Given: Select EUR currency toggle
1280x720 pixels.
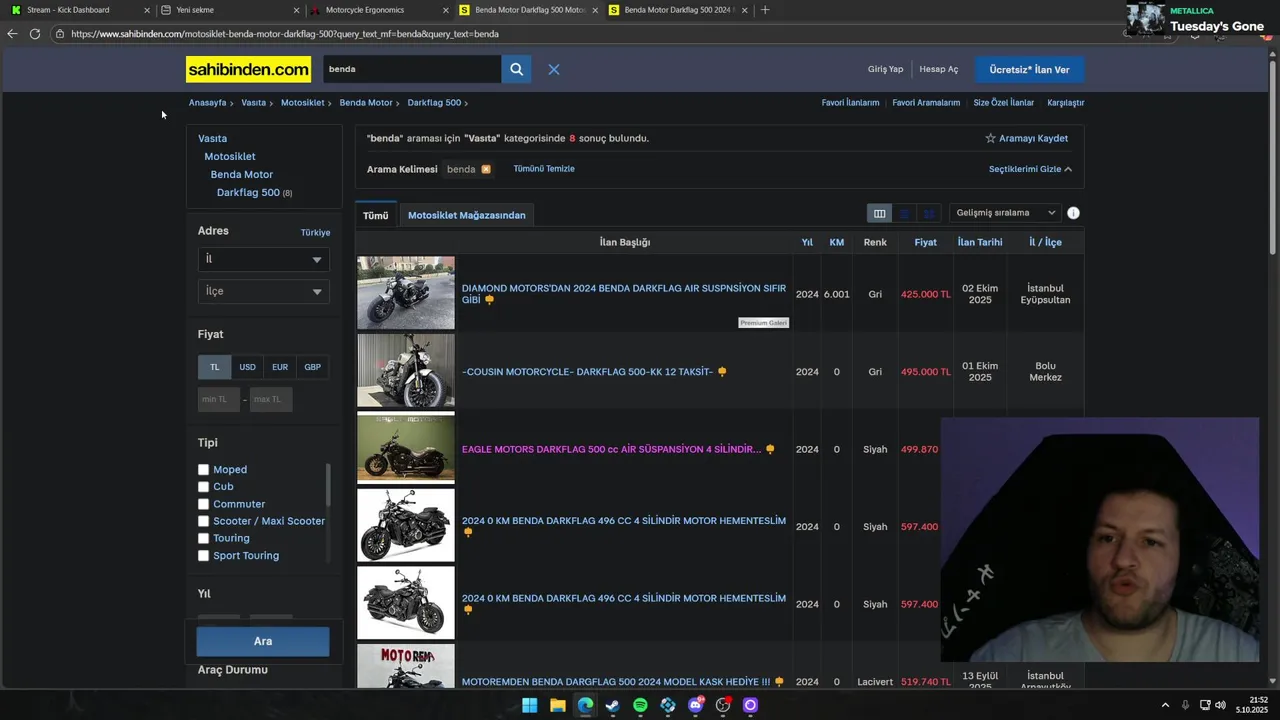Looking at the screenshot, I should 280,367.
